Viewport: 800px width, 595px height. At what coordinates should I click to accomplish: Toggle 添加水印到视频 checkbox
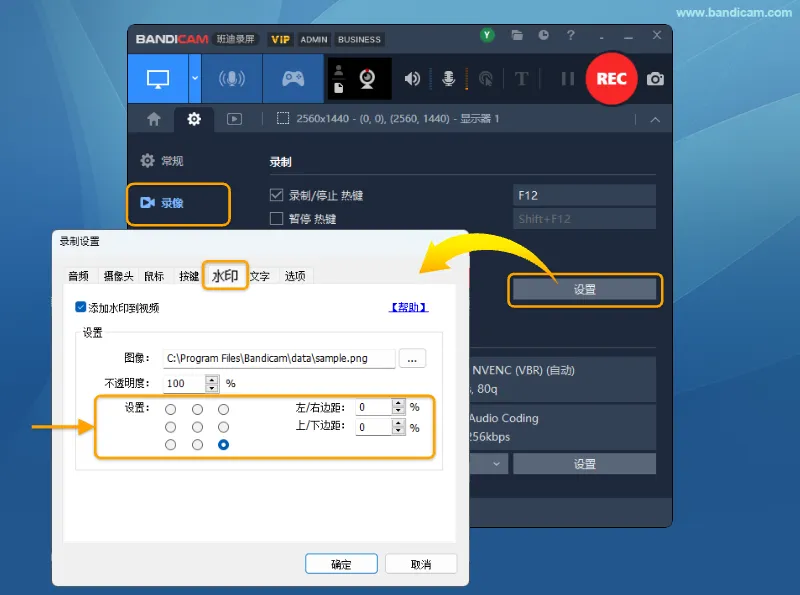[x=80, y=307]
